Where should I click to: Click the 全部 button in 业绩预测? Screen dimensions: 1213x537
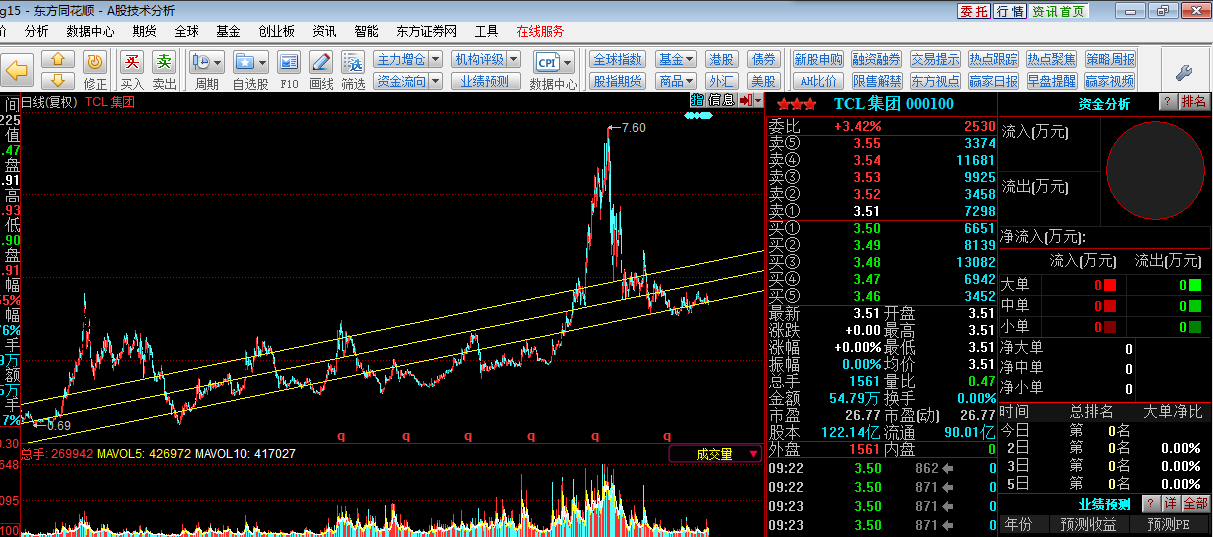coord(1196,503)
